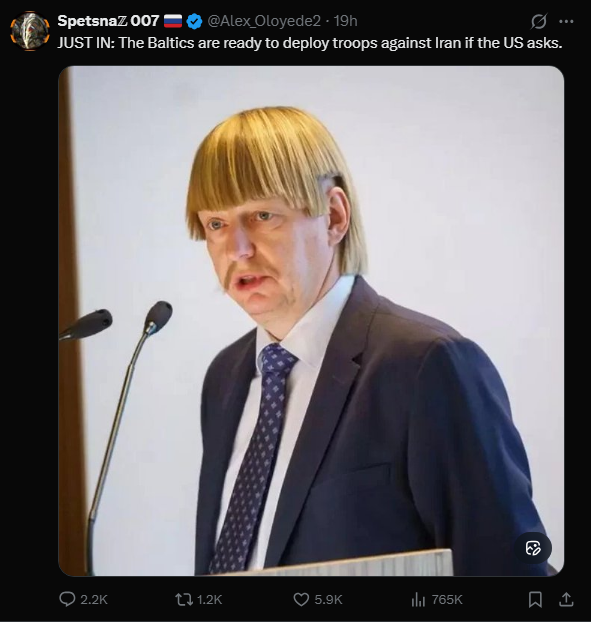View post analytics bar chart icon
This screenshot has width=591, height=622.
[x=418, y=599]
